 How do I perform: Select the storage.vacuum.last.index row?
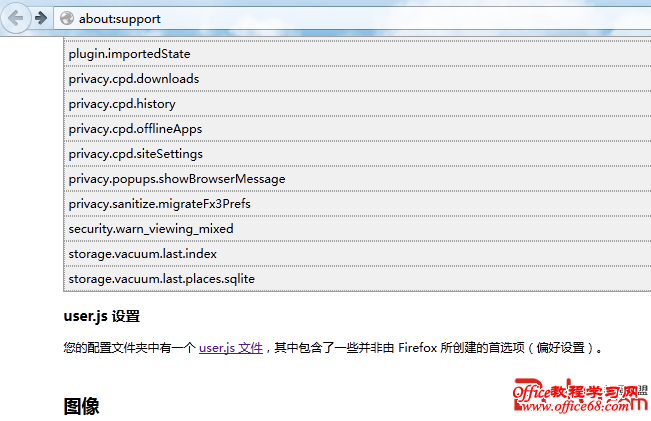click(357, 254)
